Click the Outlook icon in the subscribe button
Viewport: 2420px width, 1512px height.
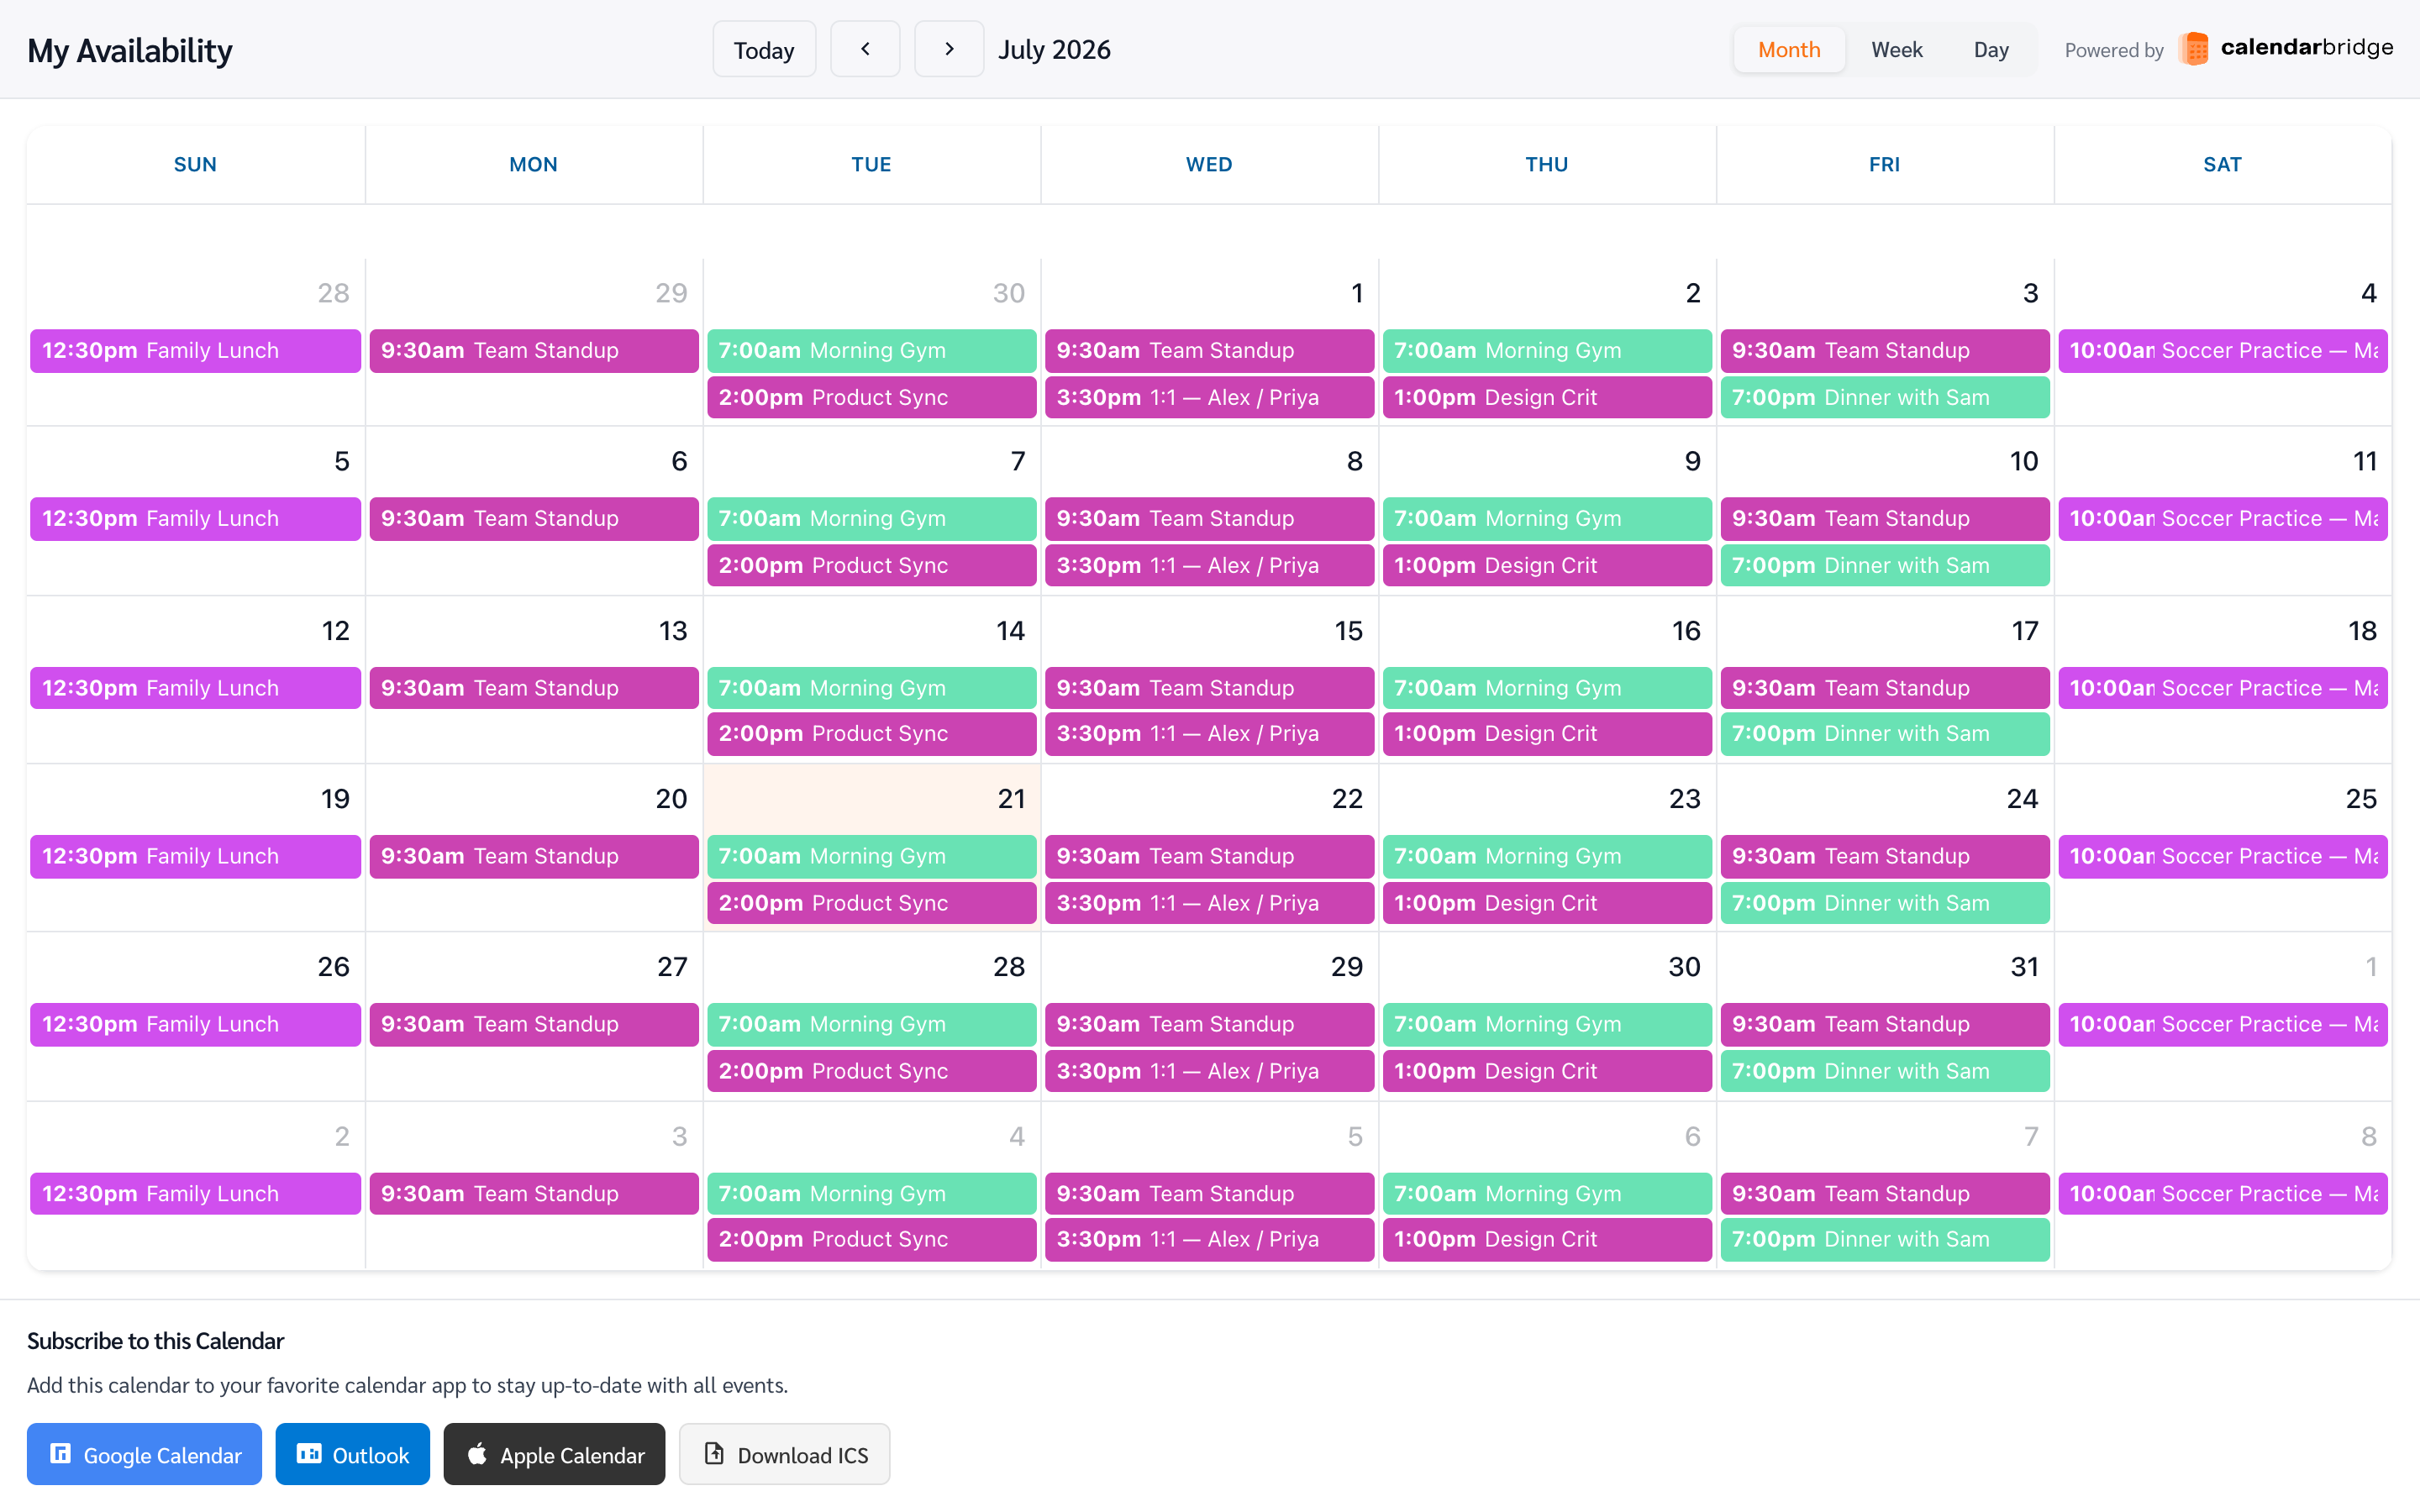(x=309, y=1454)
